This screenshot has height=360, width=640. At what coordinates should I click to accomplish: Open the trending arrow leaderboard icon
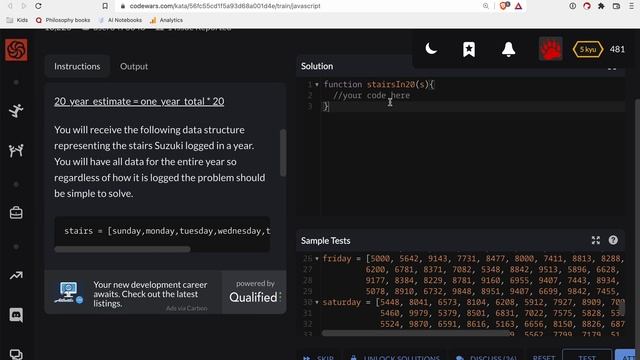(16, 276)
